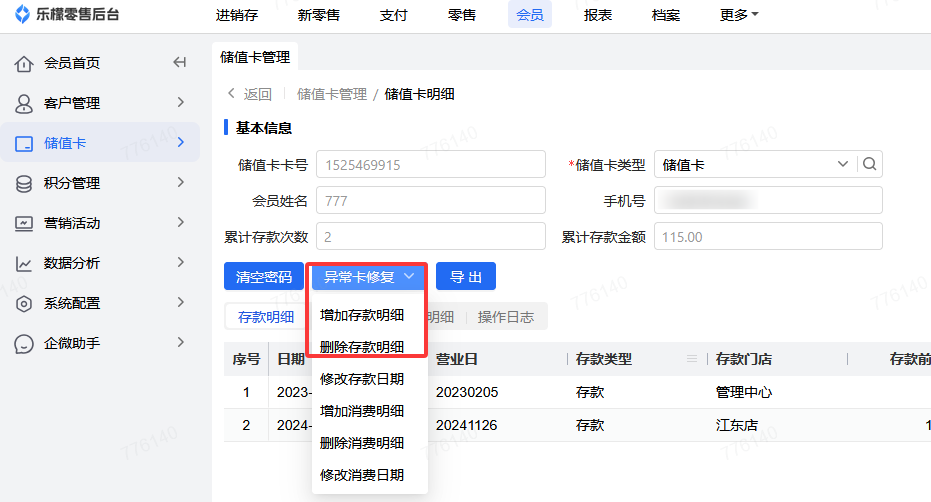Select 增加存款明细 from the menu
Viewport: 931px width, 502px height.
[x=362, y=315]
